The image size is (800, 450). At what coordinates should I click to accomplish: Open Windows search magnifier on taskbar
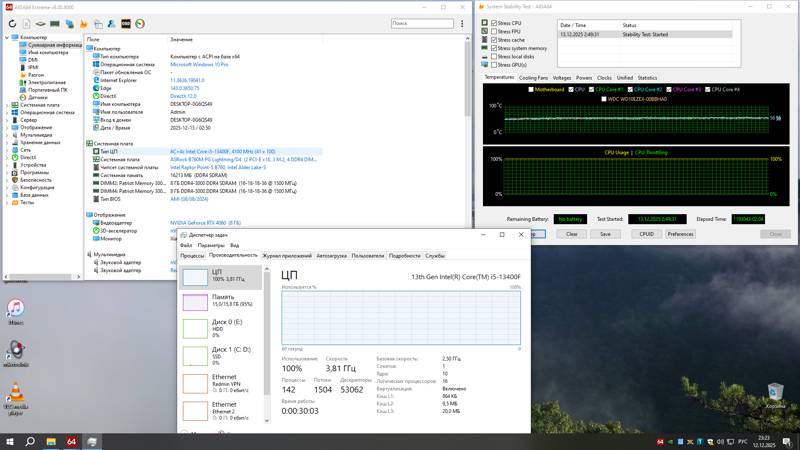tap(30, 441)
